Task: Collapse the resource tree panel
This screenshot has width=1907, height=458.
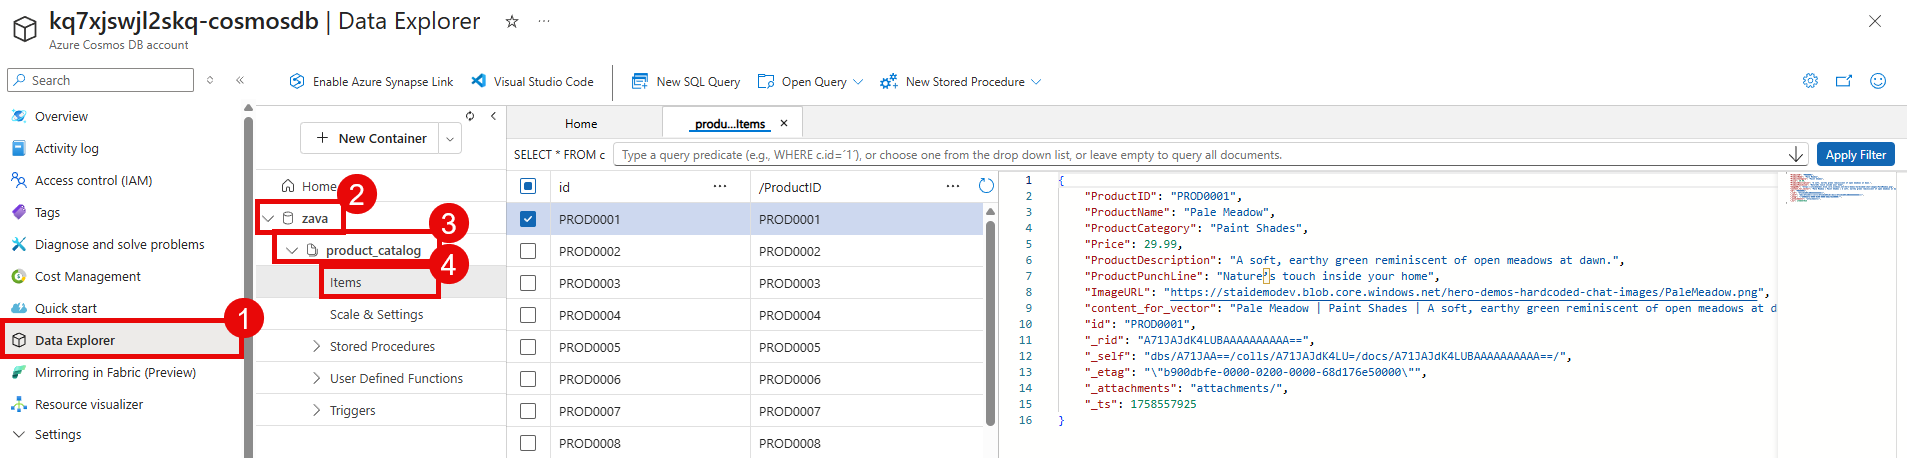Action: 493,116
